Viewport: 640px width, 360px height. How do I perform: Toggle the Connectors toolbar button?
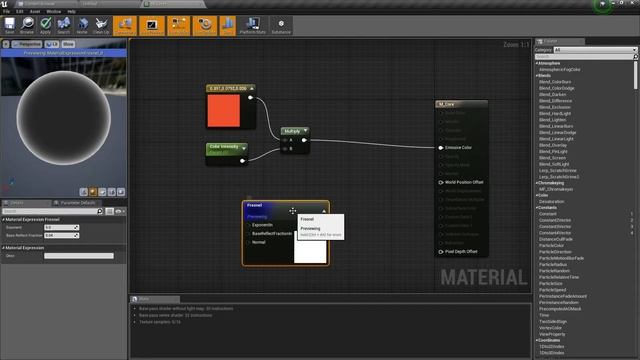coord(125,26)
